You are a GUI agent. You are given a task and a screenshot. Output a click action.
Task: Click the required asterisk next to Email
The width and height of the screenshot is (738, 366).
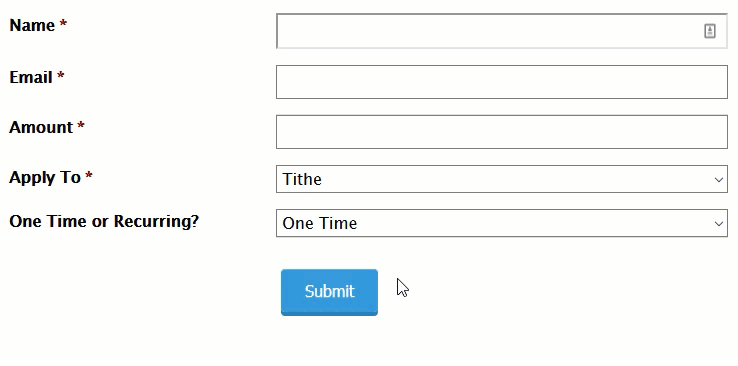[60, 76]
